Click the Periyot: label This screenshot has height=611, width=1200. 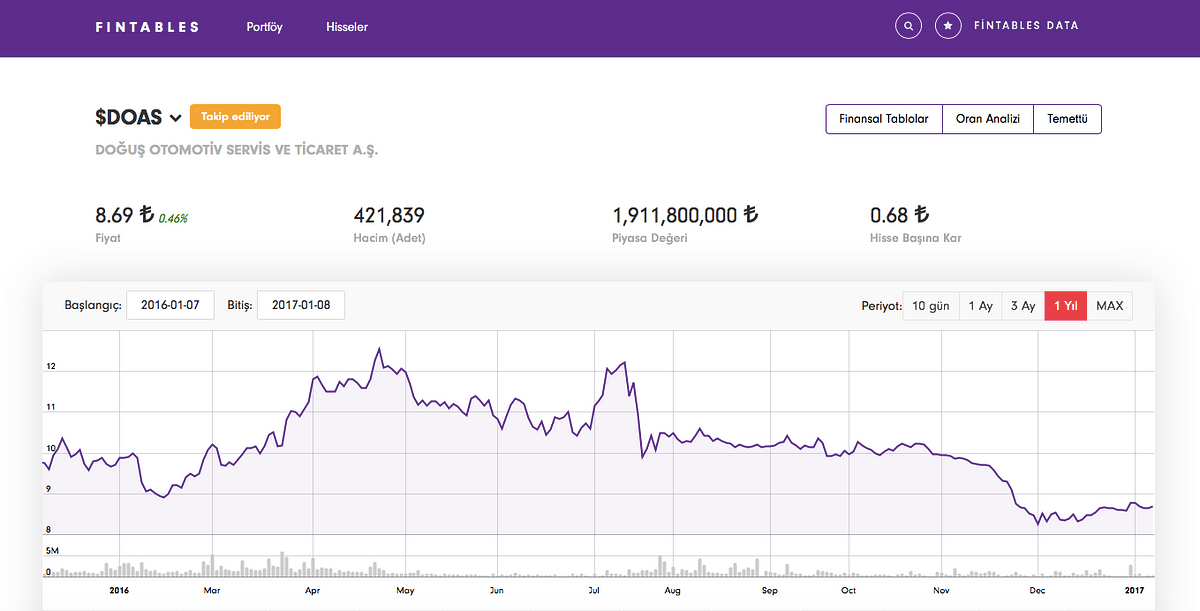[880, 306]
